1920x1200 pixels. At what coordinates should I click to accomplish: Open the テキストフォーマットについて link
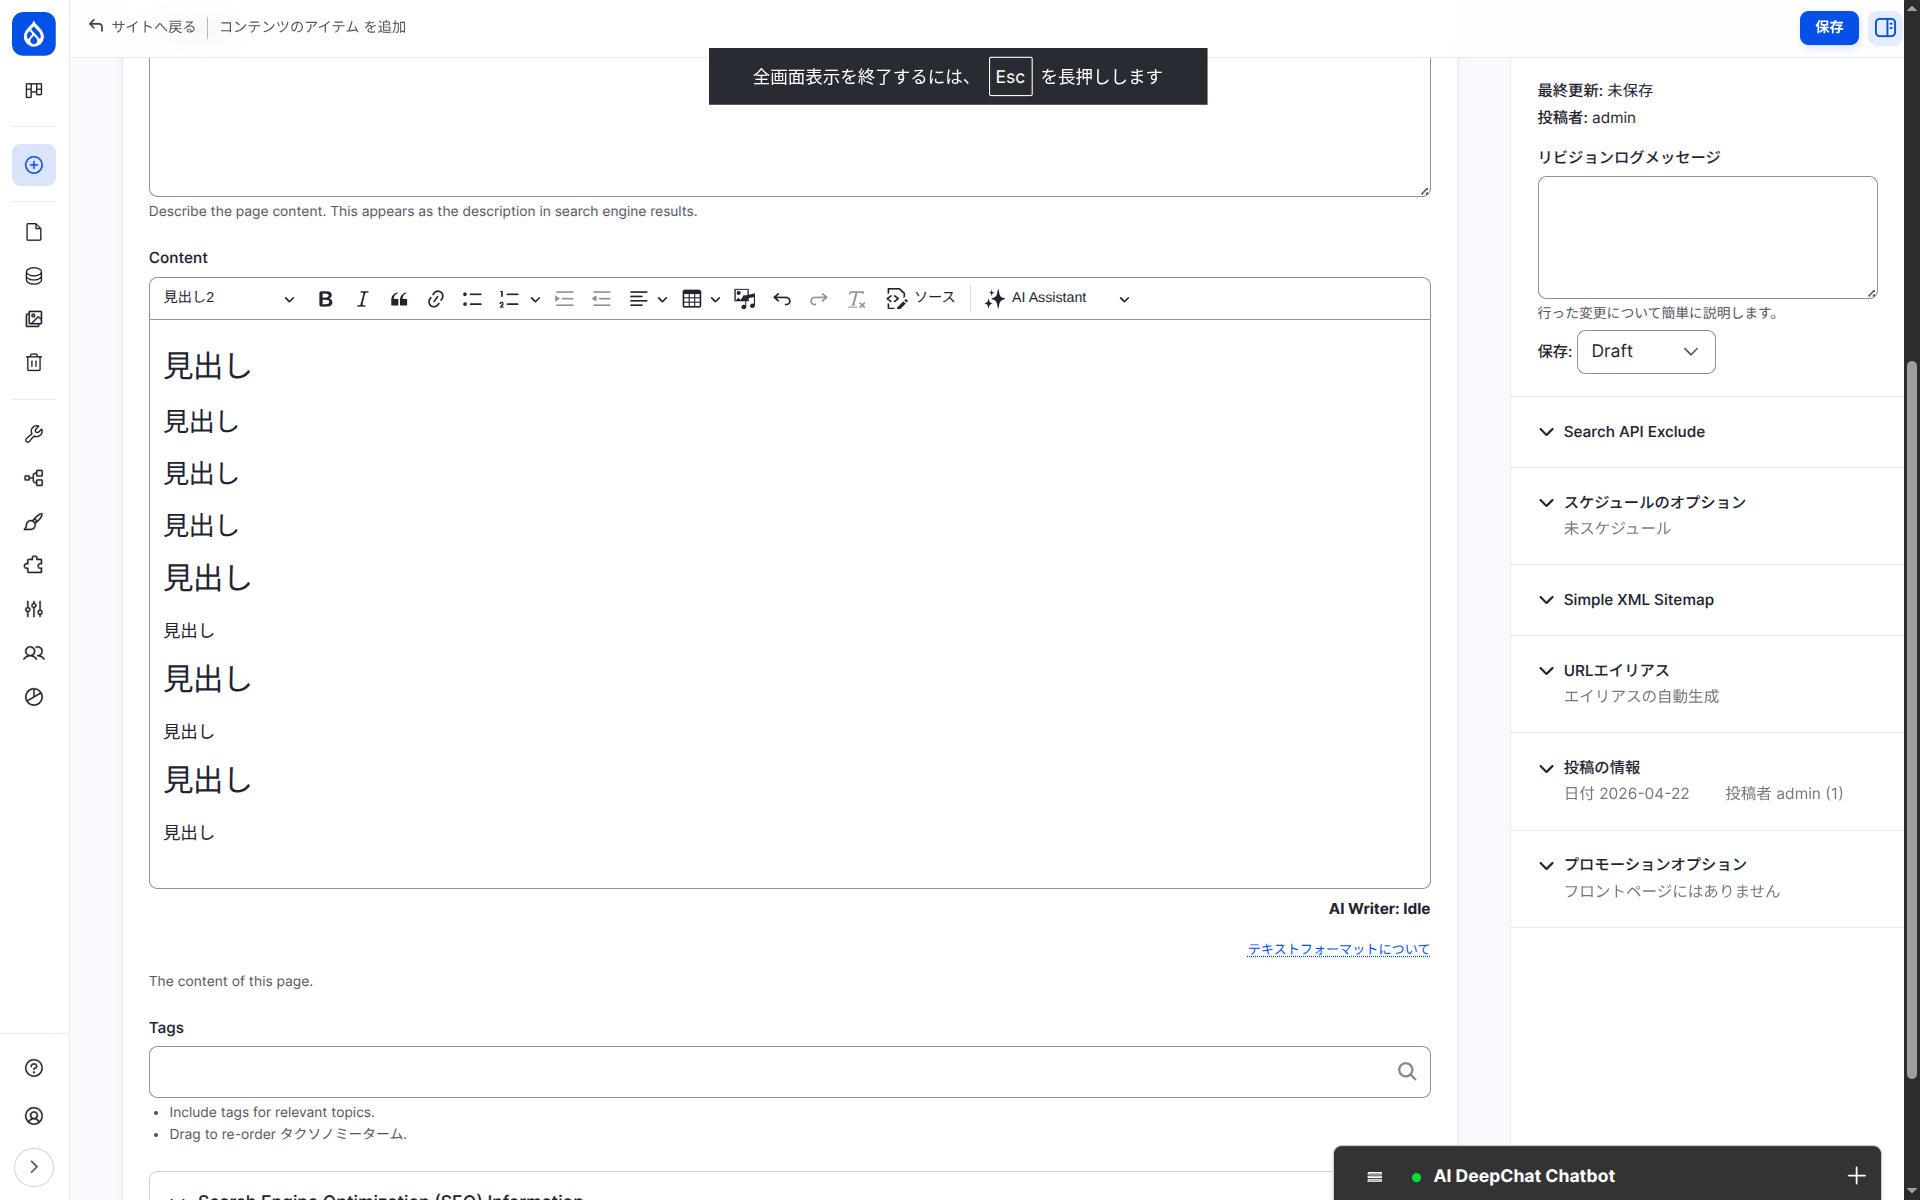(x=1338, y=949)
